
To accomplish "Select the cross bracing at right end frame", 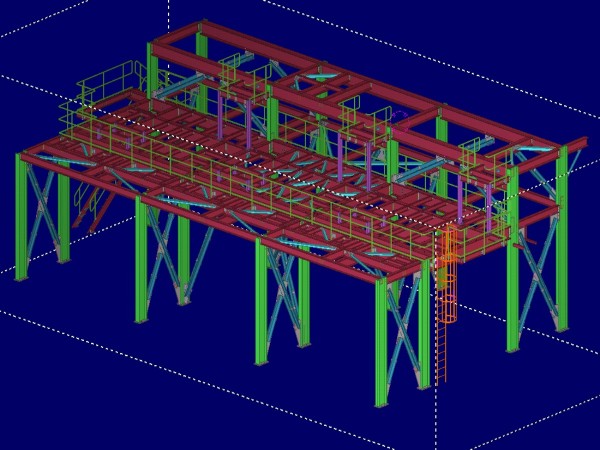I will pos(540,270).
